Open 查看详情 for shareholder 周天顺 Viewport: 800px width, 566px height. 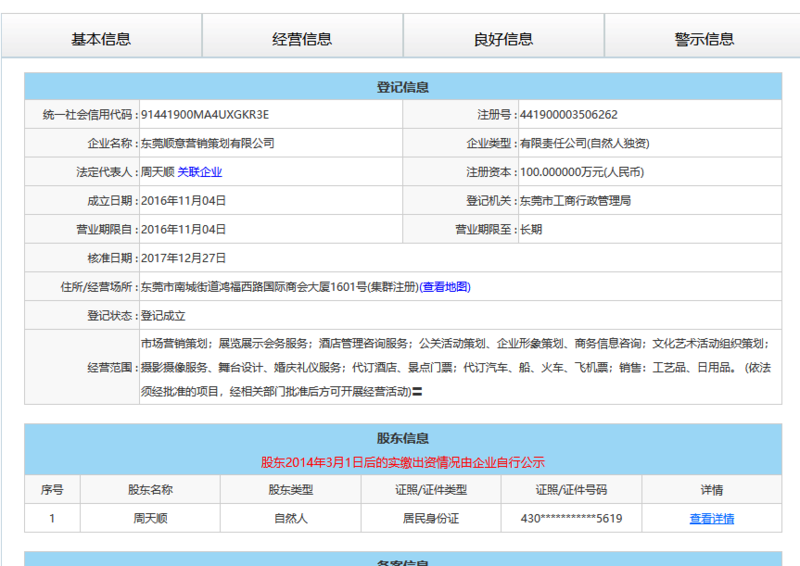tap(712, 519)
